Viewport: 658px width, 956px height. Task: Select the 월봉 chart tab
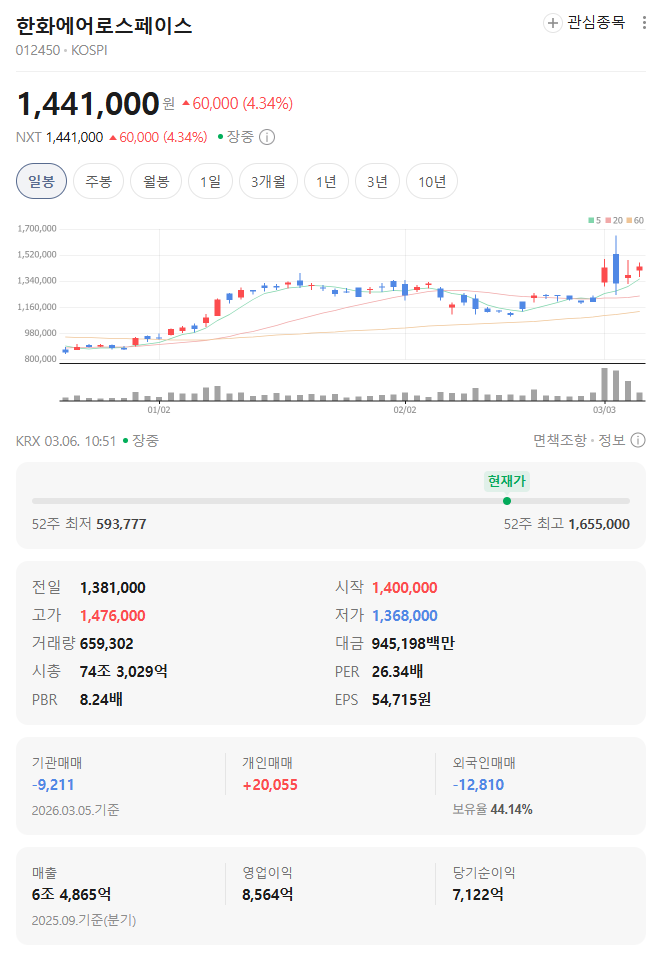click(156, 181)
